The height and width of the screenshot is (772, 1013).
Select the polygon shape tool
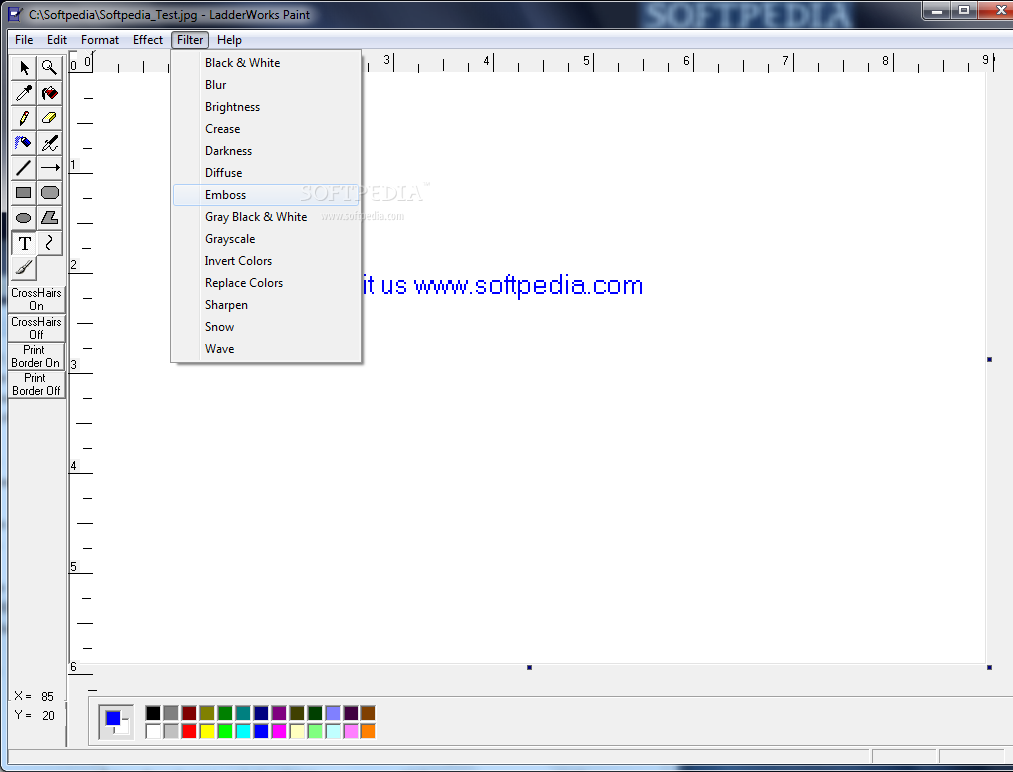click(49, 218)
